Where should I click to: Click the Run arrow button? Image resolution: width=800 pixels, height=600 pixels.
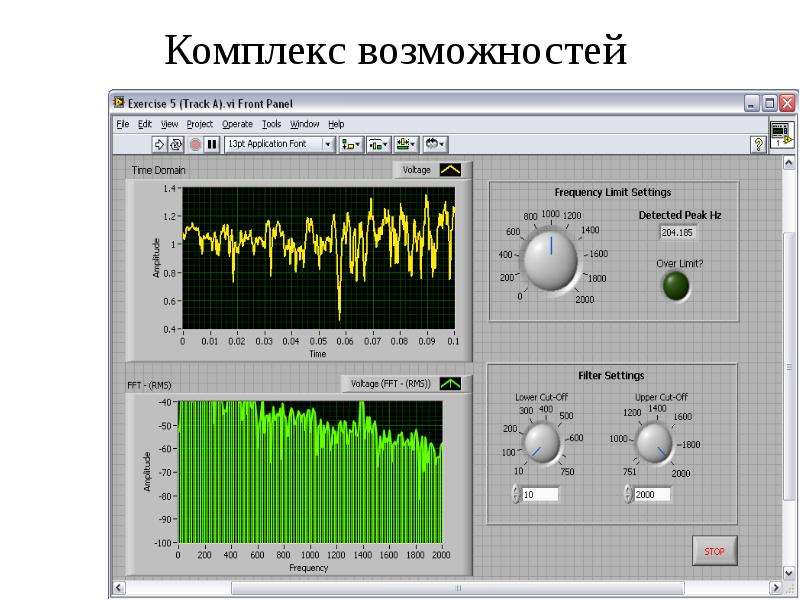159,144
